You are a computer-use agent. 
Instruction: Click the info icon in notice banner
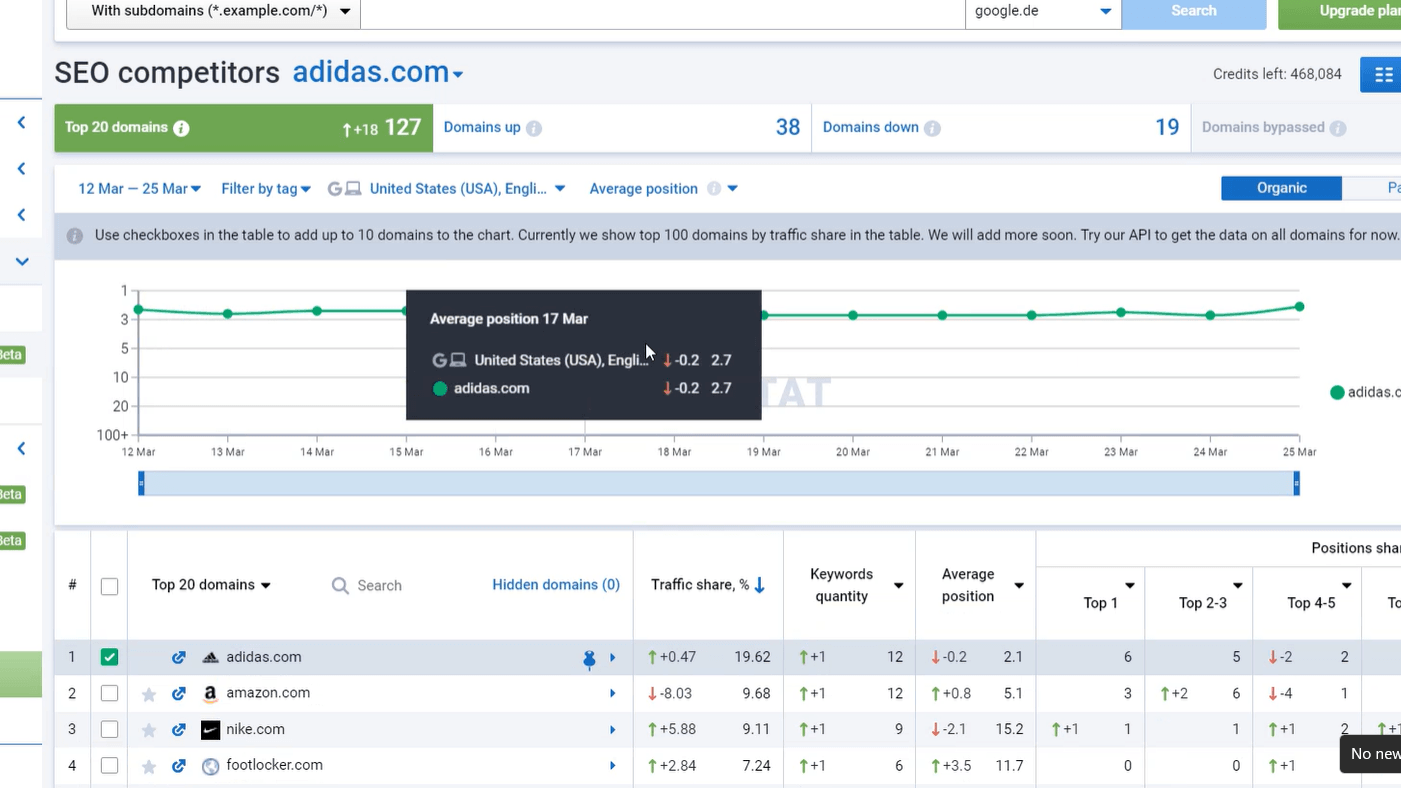tap(75, 236)
